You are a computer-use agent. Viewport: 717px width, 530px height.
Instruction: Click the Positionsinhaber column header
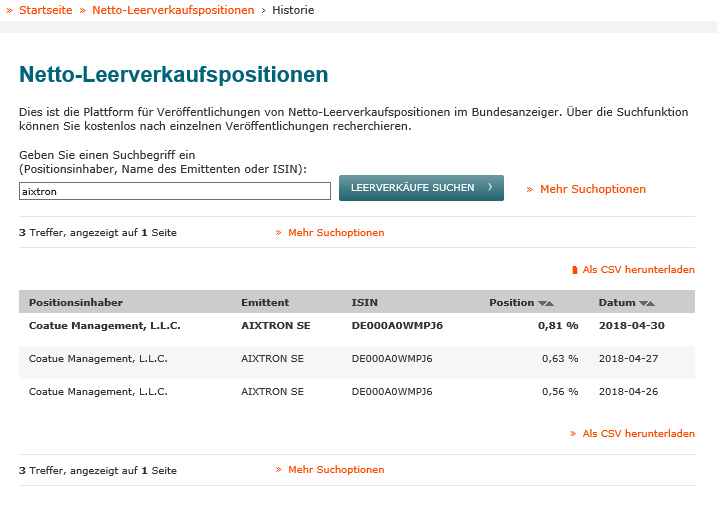coord(76,303)
